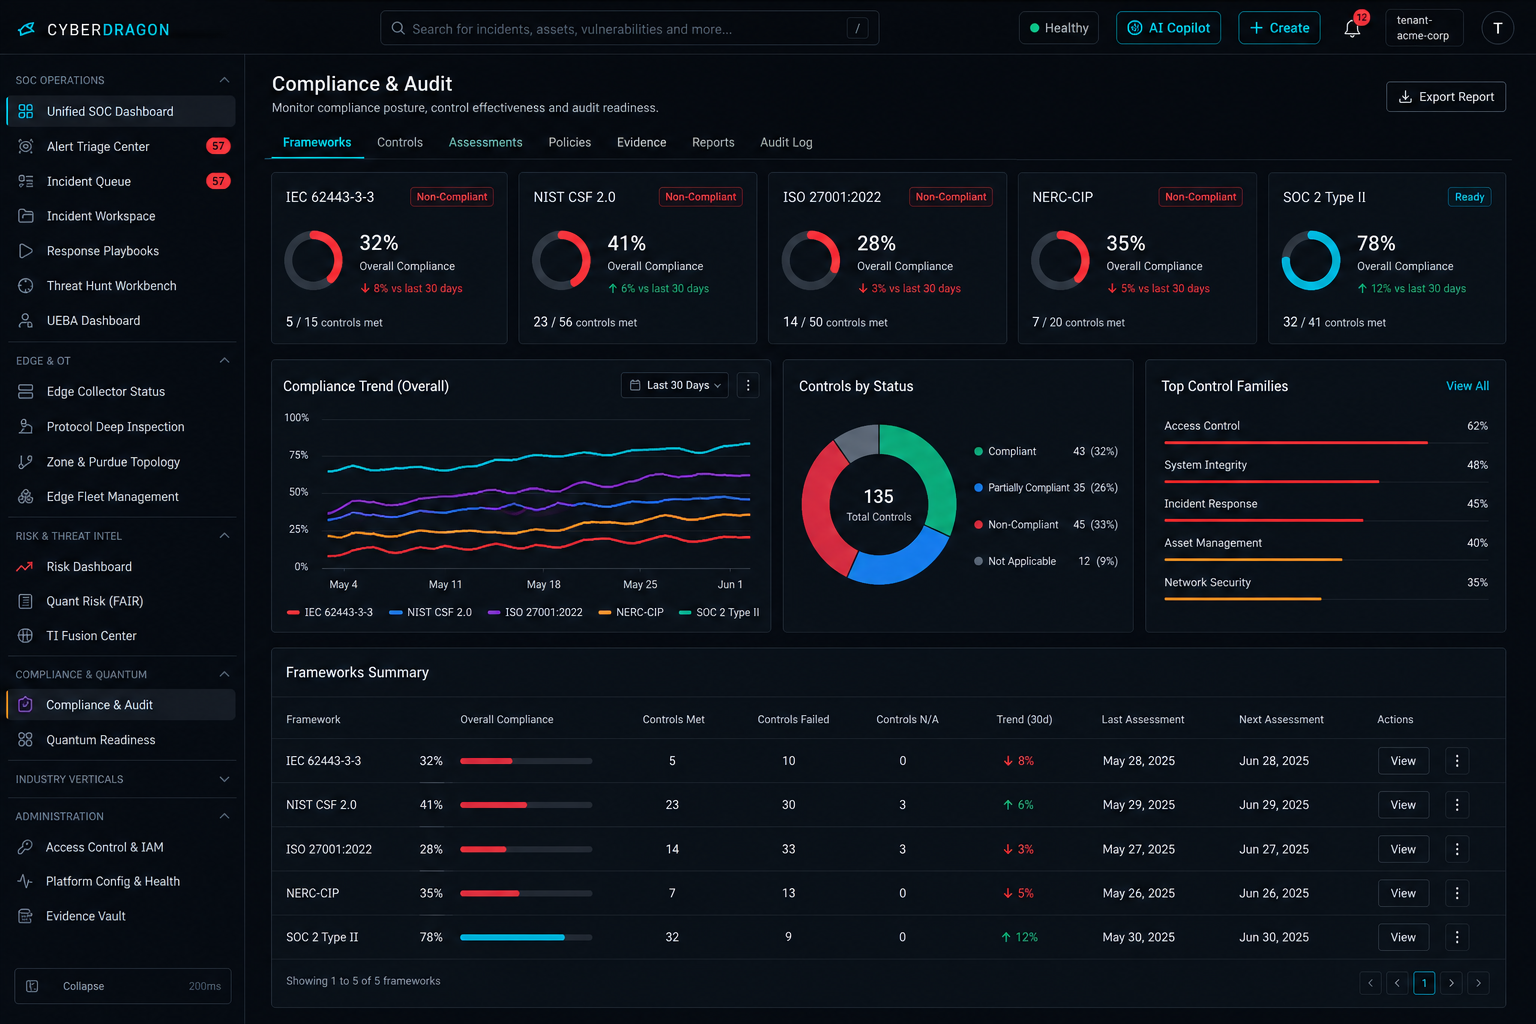Collapse the Risk & Threat Intel section
1536x1024 pixels.
pos(224,536)
